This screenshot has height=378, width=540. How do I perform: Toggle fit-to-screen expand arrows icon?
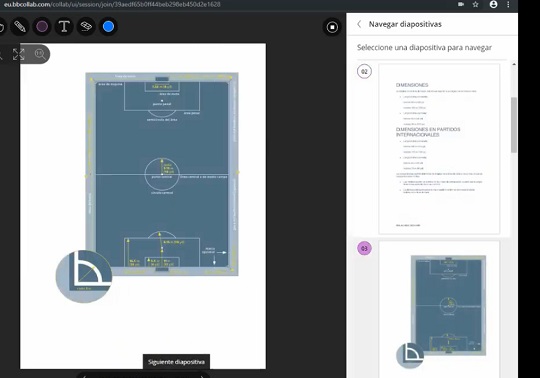coord(19,54)
